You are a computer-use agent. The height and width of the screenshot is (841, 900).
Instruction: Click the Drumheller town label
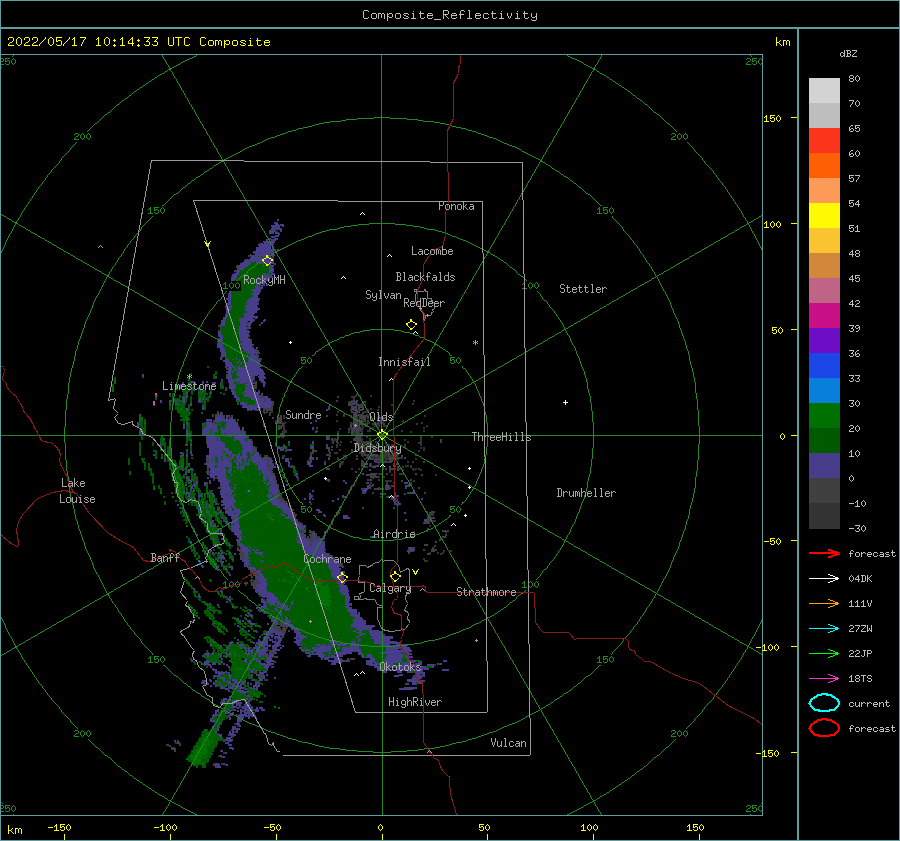tap(586, 493)
